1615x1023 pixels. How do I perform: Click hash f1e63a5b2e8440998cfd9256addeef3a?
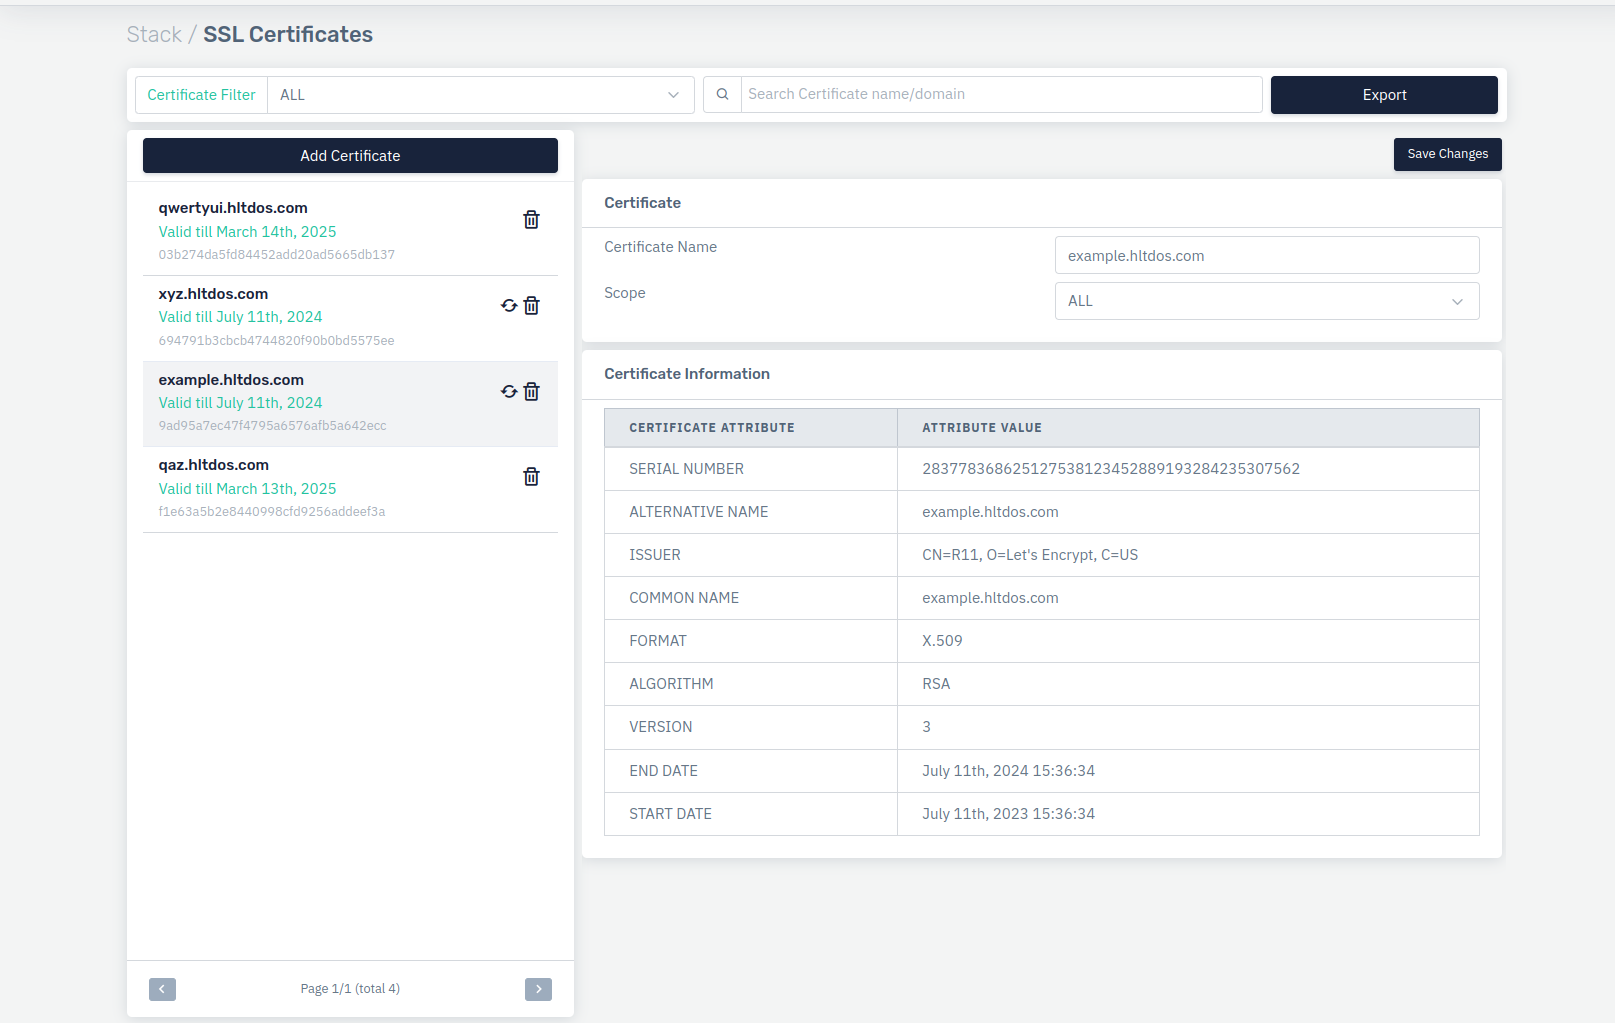(x=271, y=512)
